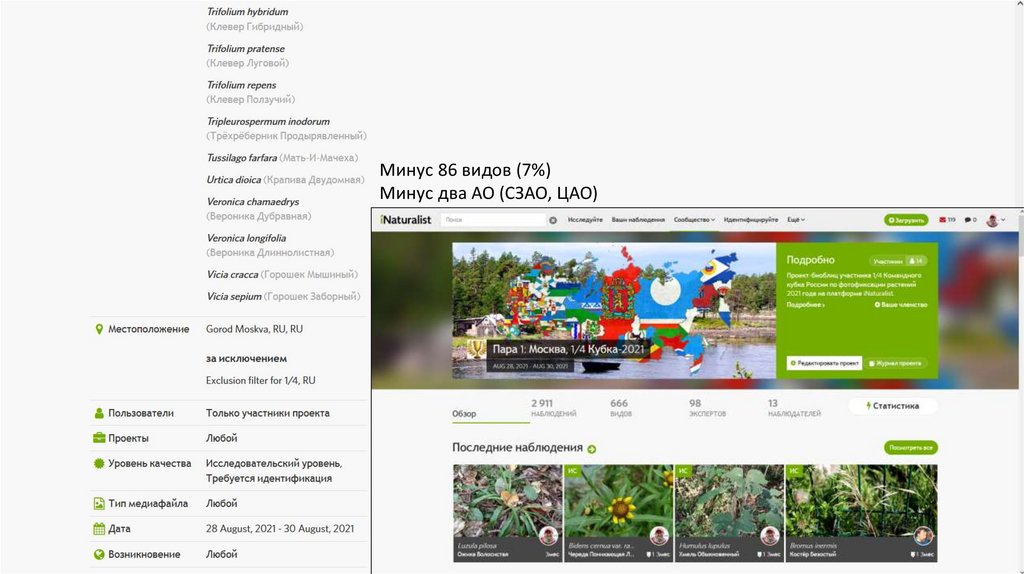This screenshot has height=574, width=1024.
Task: Follow the Подробнее link in green panel
Action: [805, 305]
